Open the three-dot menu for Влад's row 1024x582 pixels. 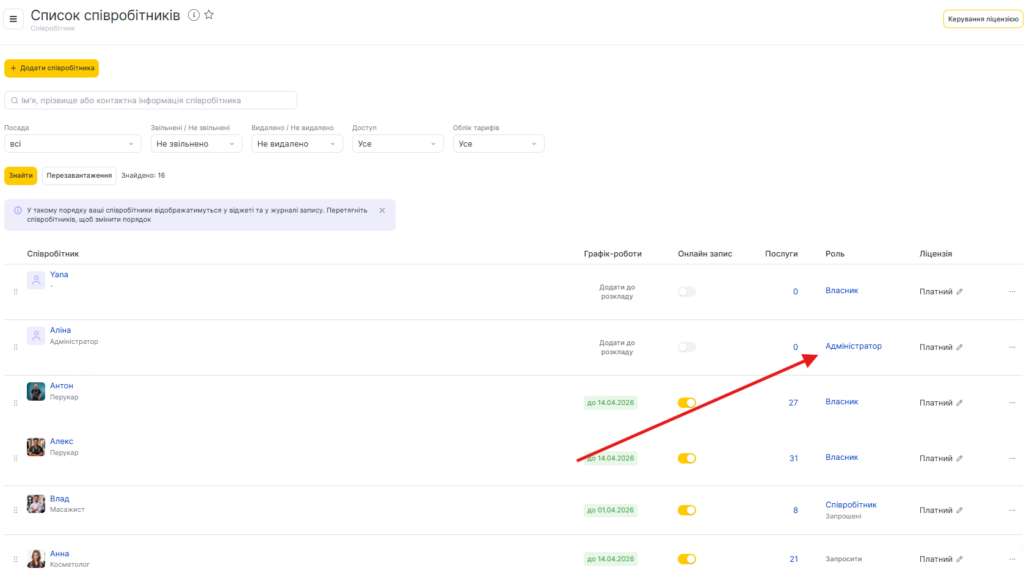pyautogui.click(x=1012, y=510)
